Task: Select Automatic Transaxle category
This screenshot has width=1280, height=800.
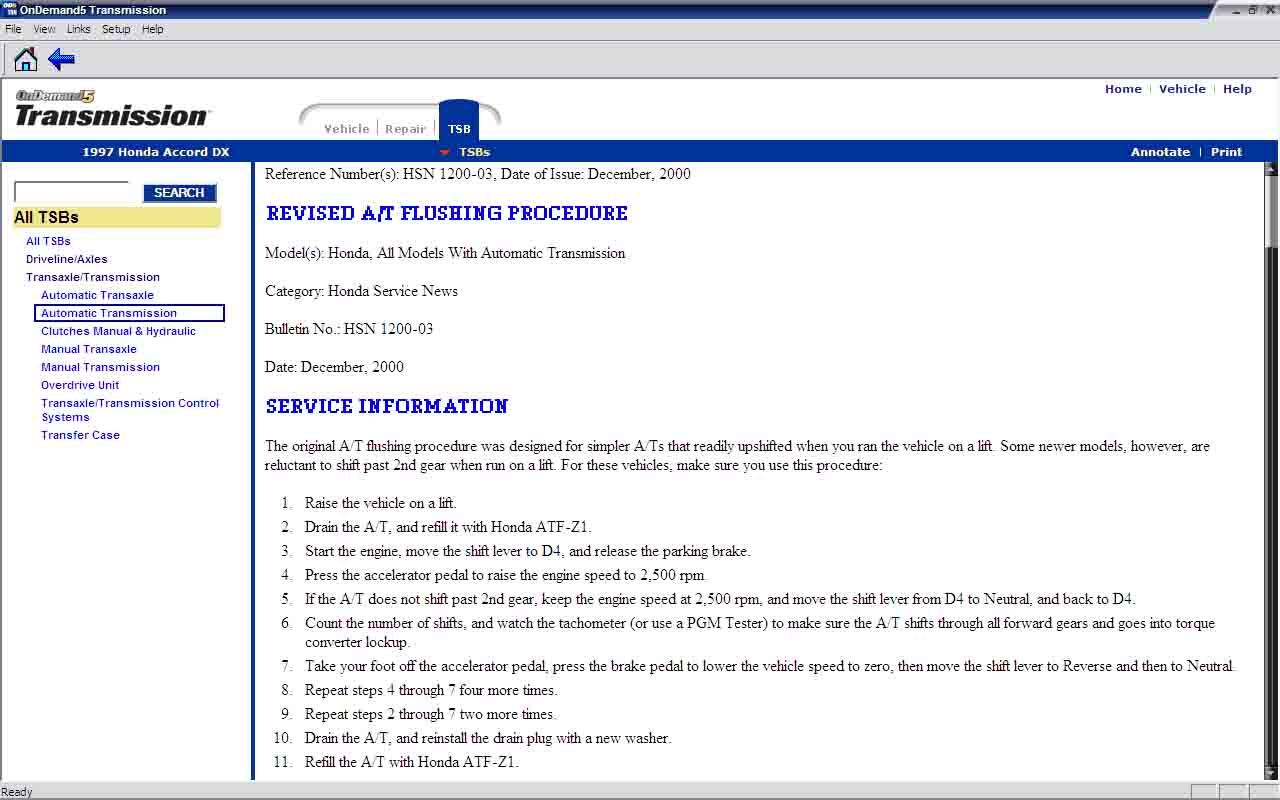Action: [97, 295]
